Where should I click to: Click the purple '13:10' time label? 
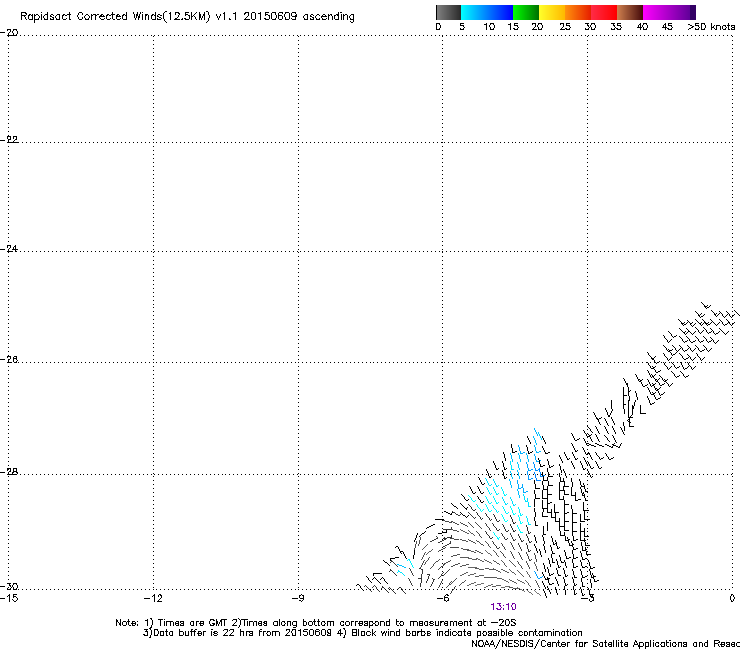[x=503, y=607]
